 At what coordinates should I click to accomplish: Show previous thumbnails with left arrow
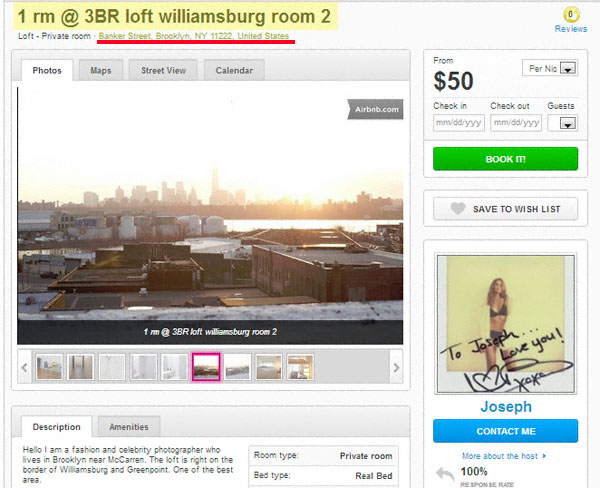24,367
